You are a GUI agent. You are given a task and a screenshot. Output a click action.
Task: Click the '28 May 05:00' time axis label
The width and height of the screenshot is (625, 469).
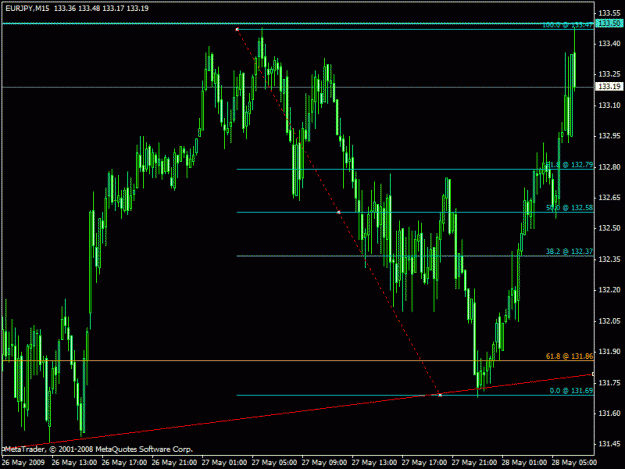coord(574,462)
